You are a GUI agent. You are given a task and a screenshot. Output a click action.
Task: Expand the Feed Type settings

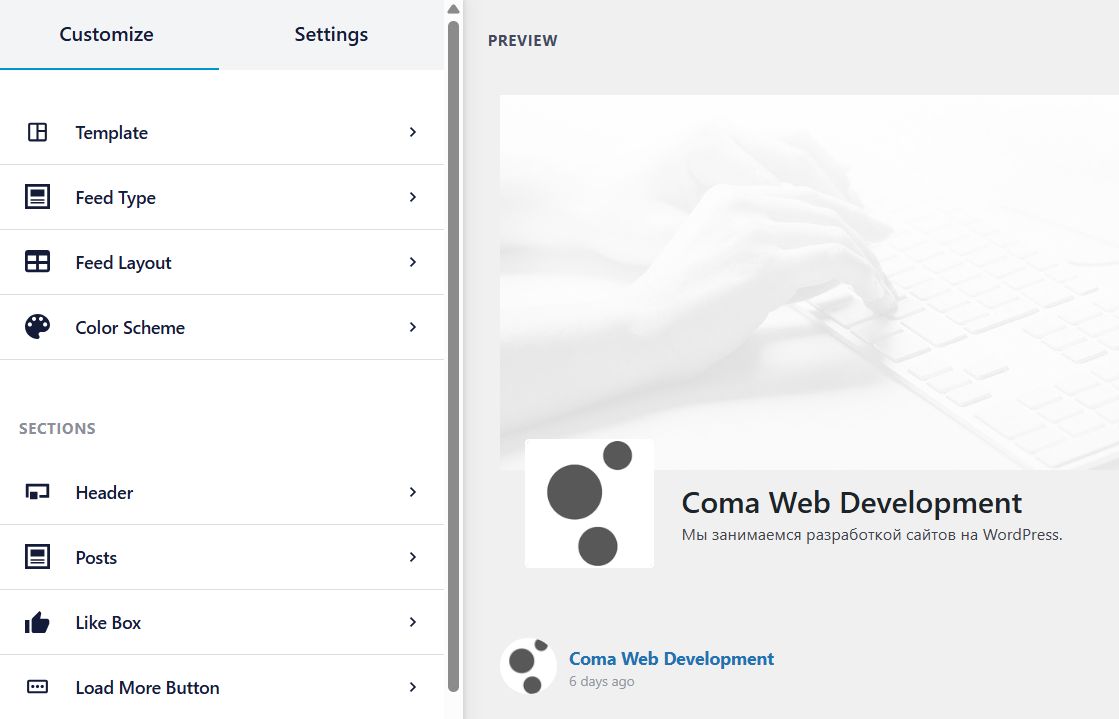click(412, 196)
